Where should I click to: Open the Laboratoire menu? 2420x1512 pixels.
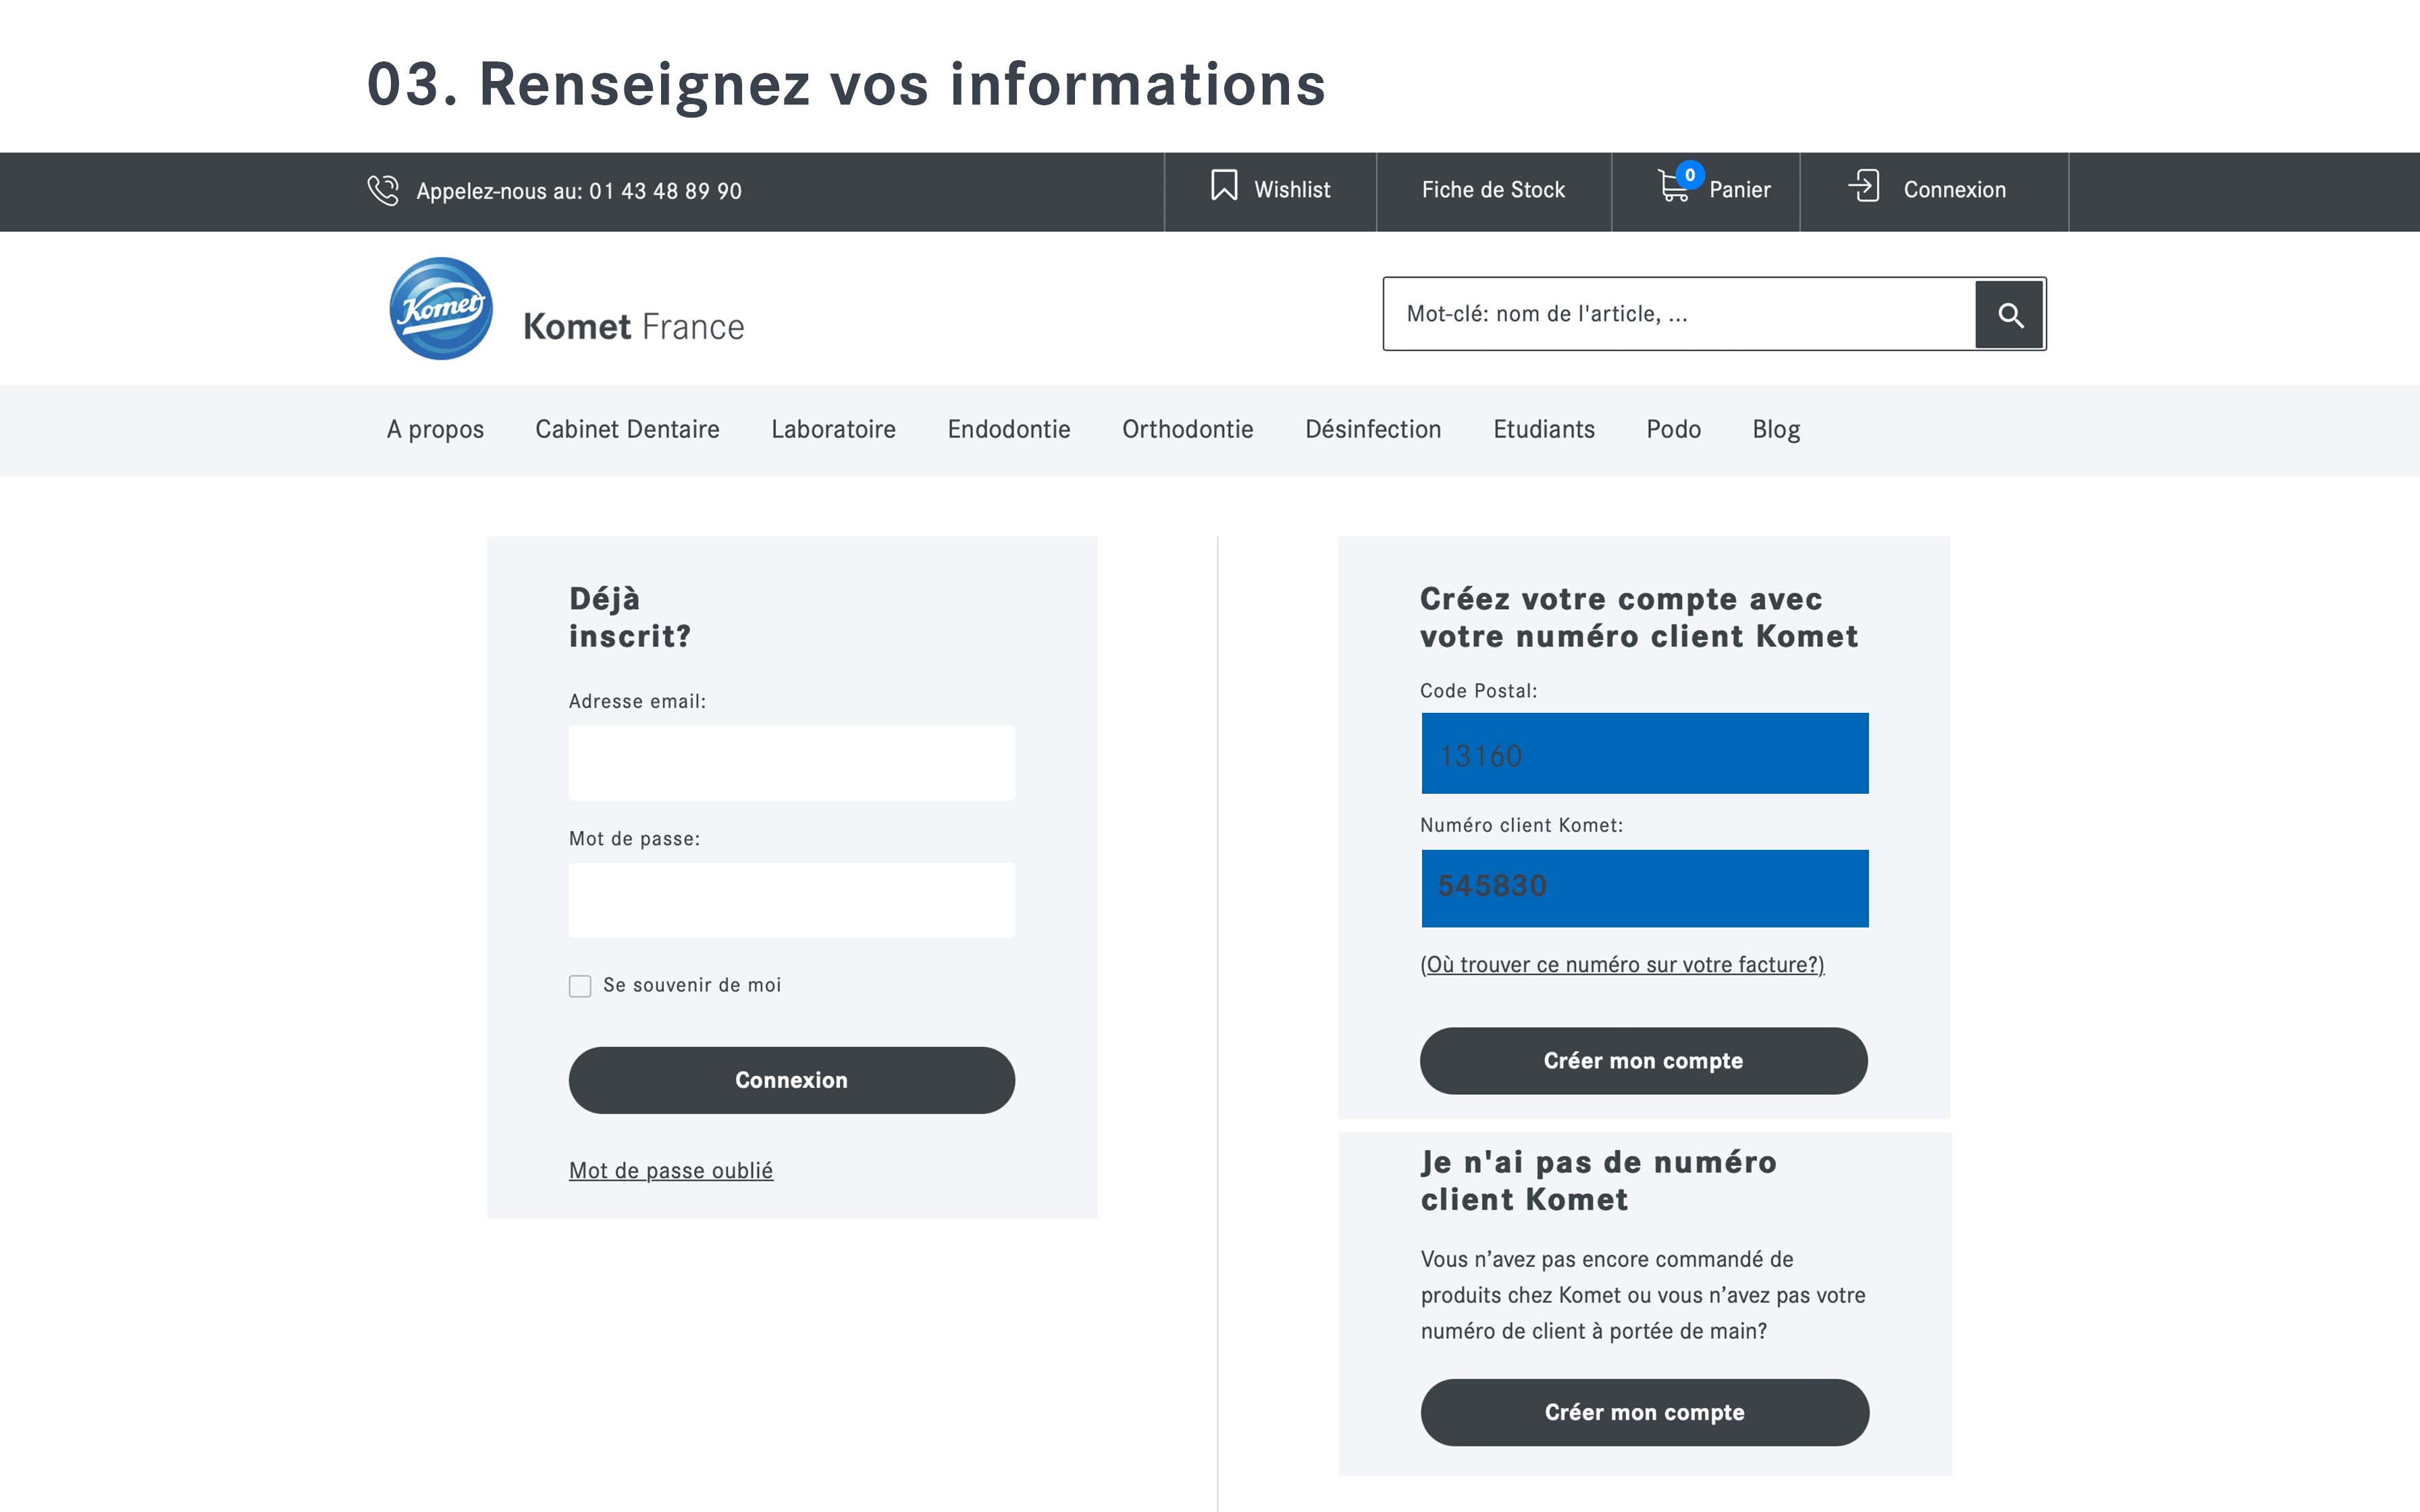[833, 430]
